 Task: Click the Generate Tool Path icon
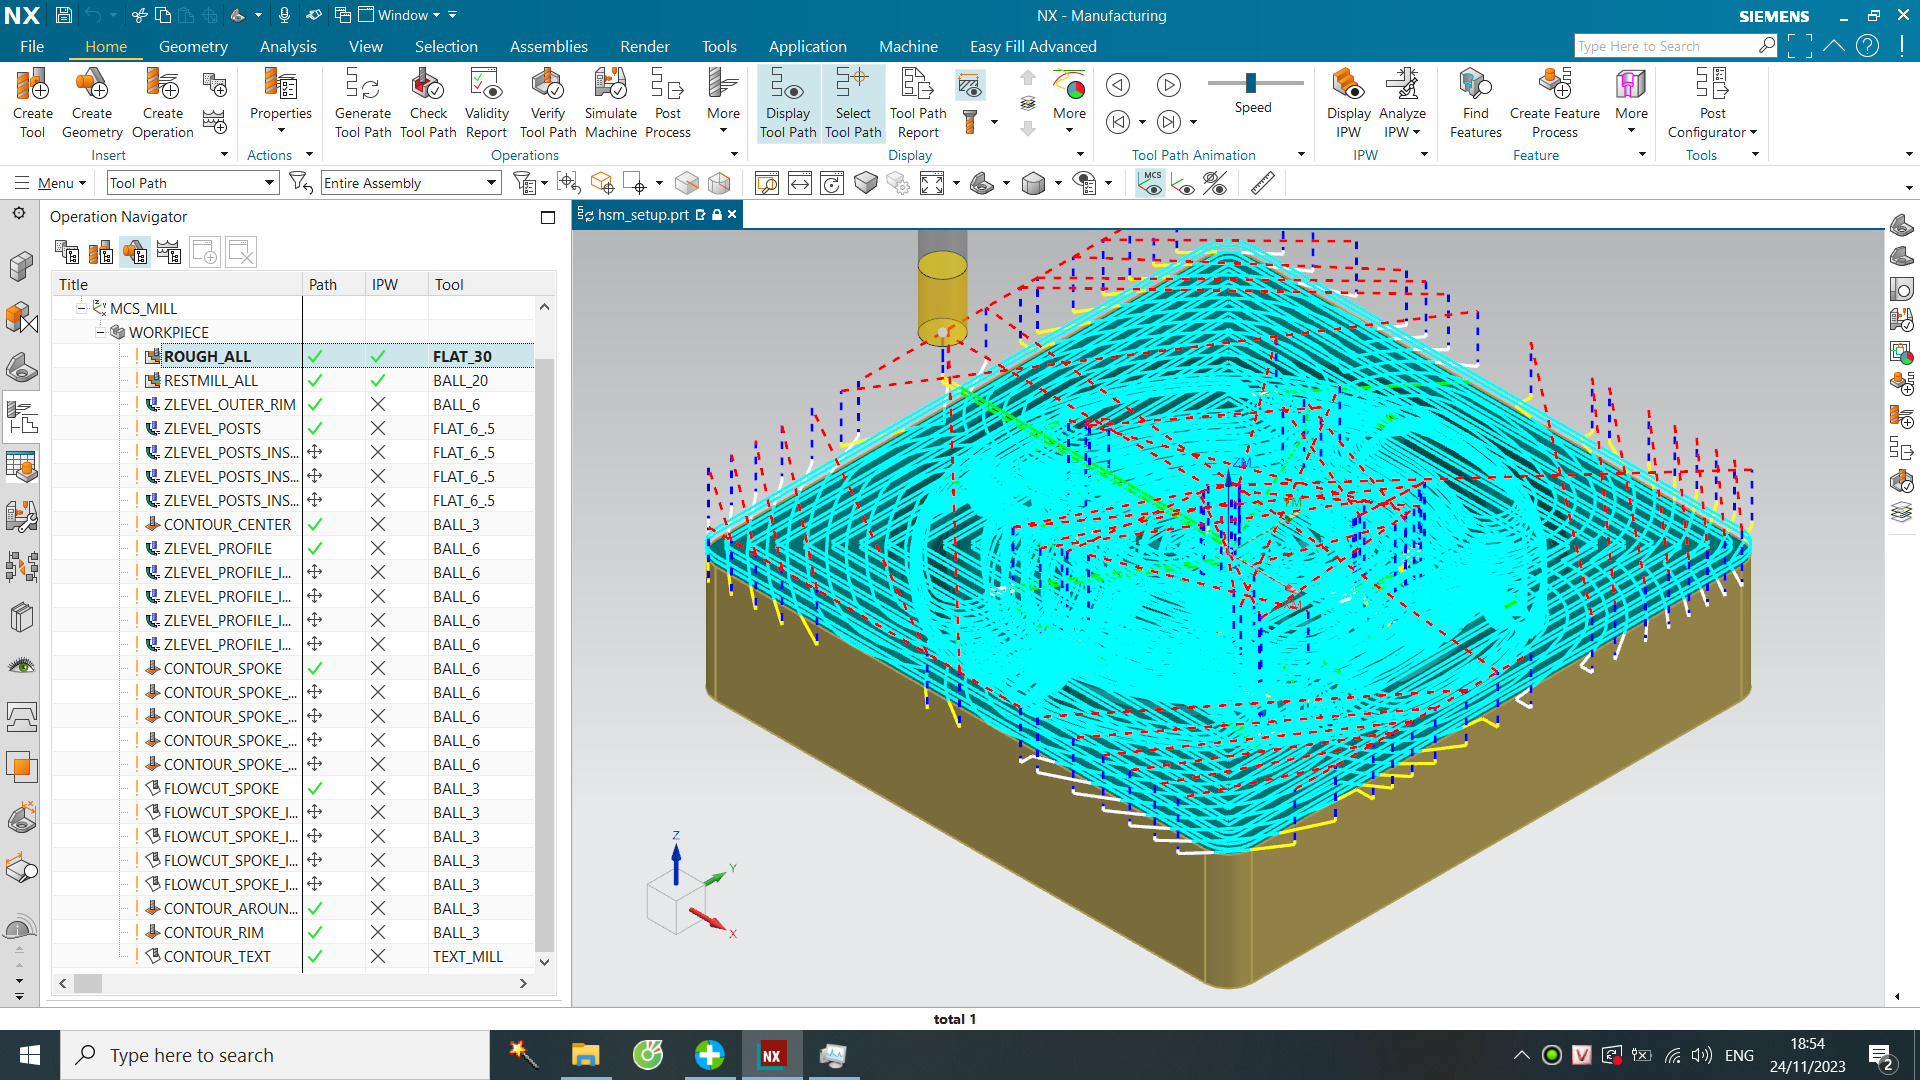pyautogui.click(x=363, y=103)
